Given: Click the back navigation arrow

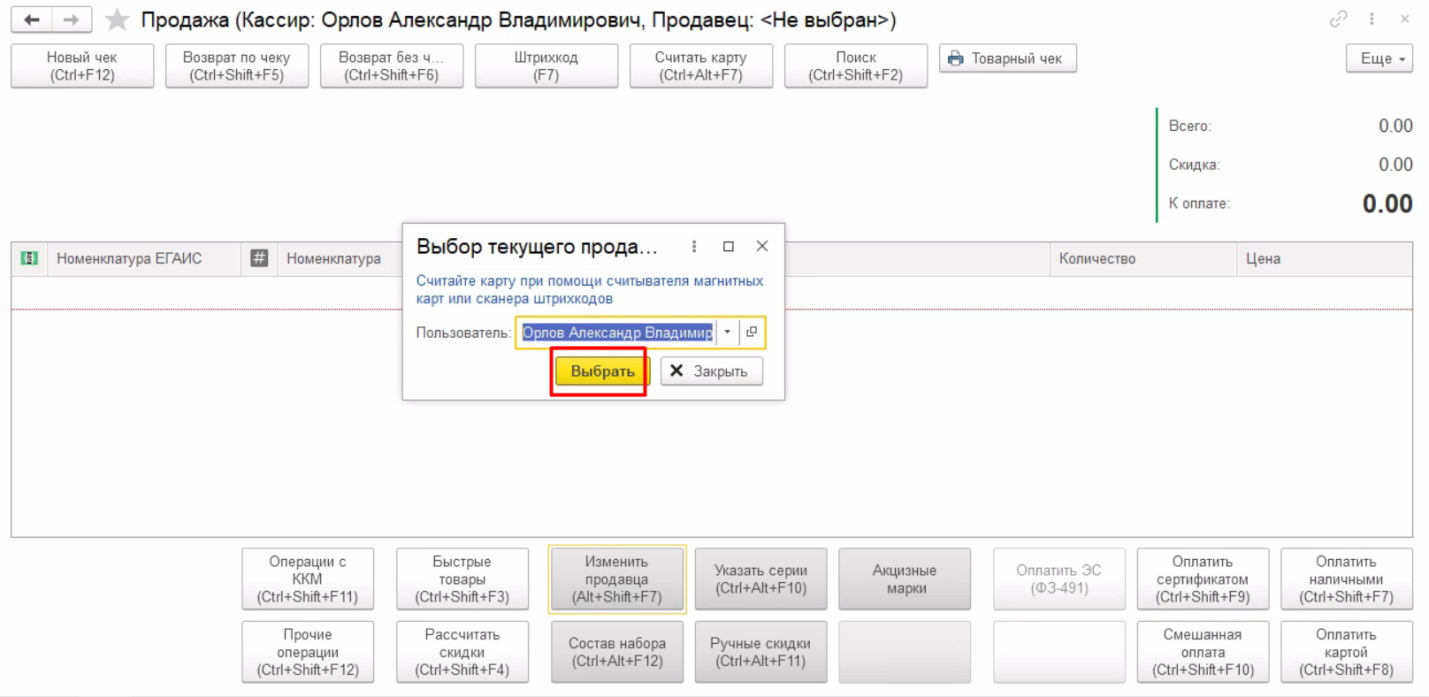Looking at the screenshot, I should [31, 20].
